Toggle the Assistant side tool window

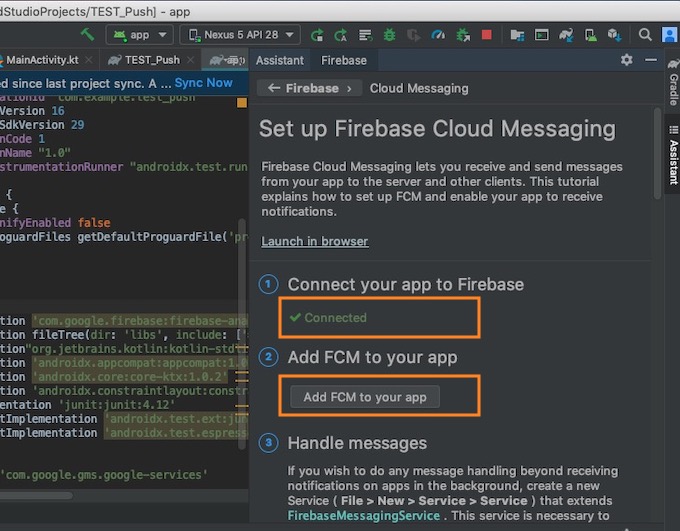(673, 155)
